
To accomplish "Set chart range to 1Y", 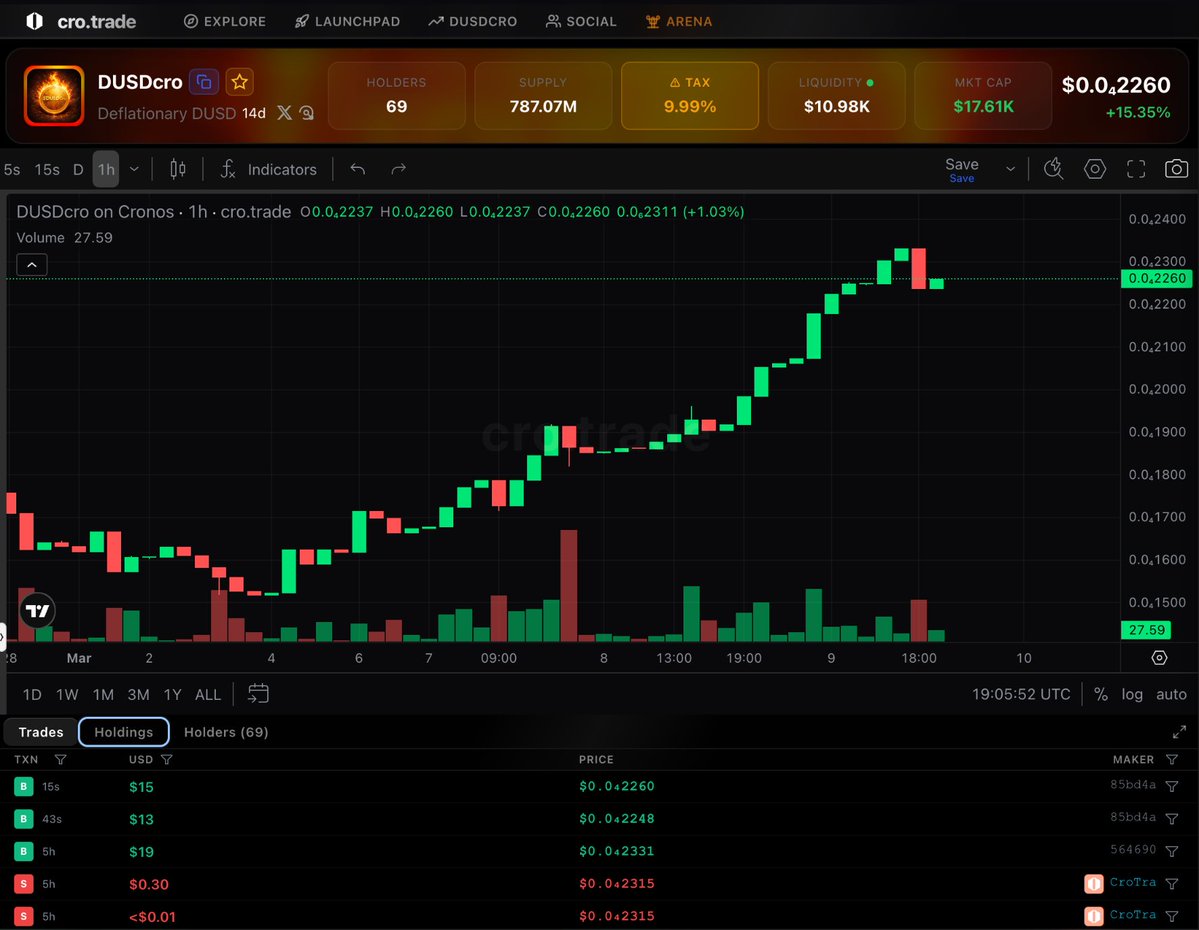I will [x=173, y=694].
